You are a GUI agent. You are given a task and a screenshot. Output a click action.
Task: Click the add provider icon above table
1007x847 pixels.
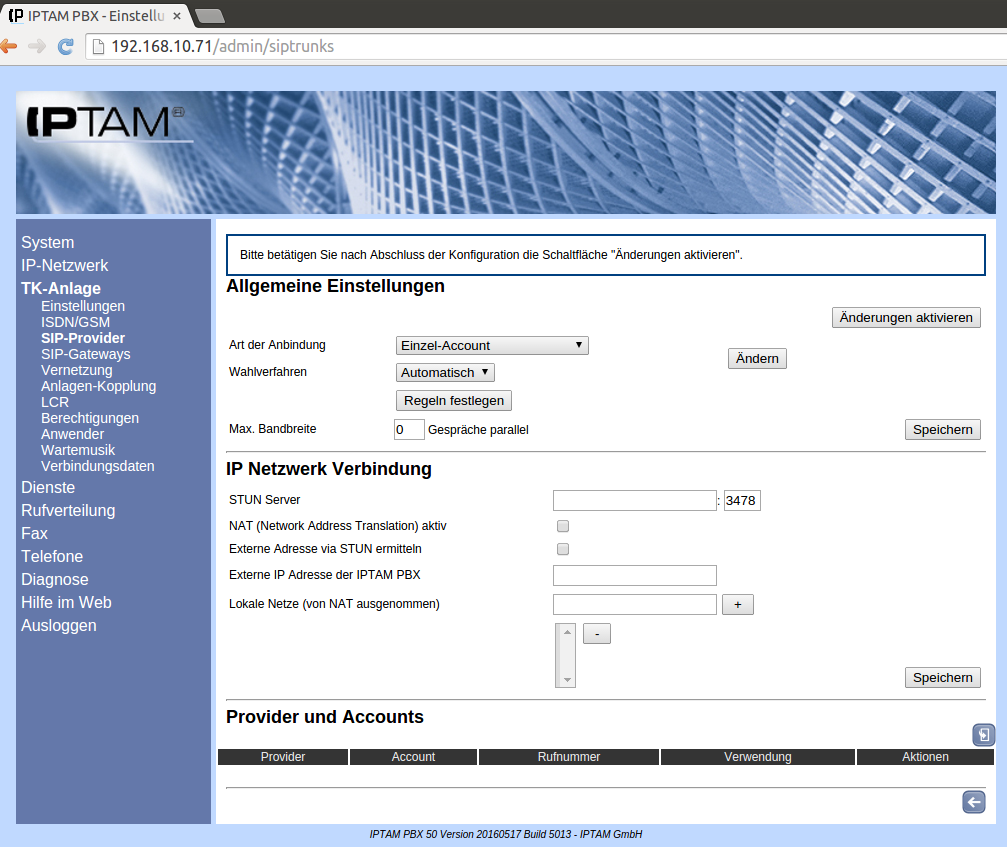pyautogui.click(x=983, y=735)
